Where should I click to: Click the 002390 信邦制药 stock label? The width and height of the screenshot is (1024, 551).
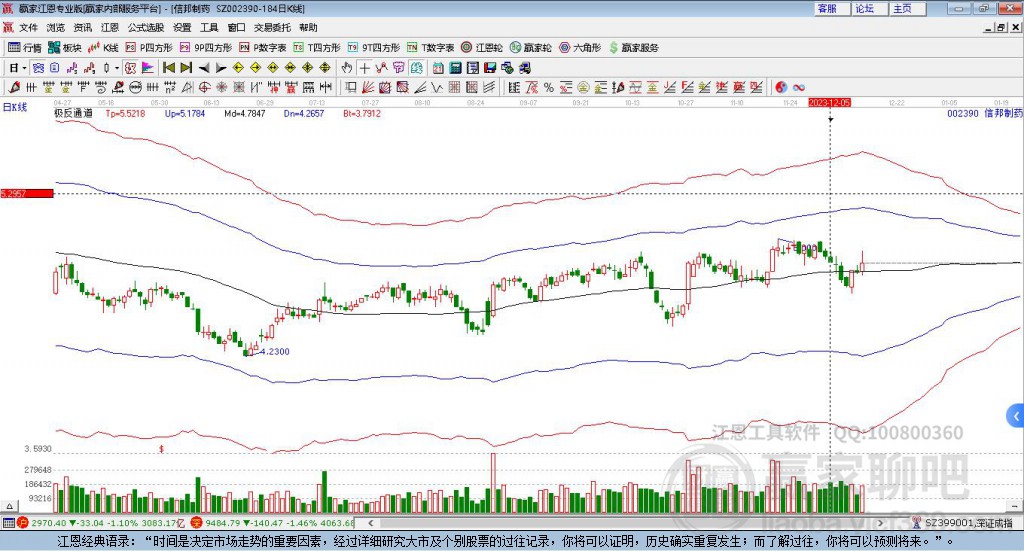985,113
